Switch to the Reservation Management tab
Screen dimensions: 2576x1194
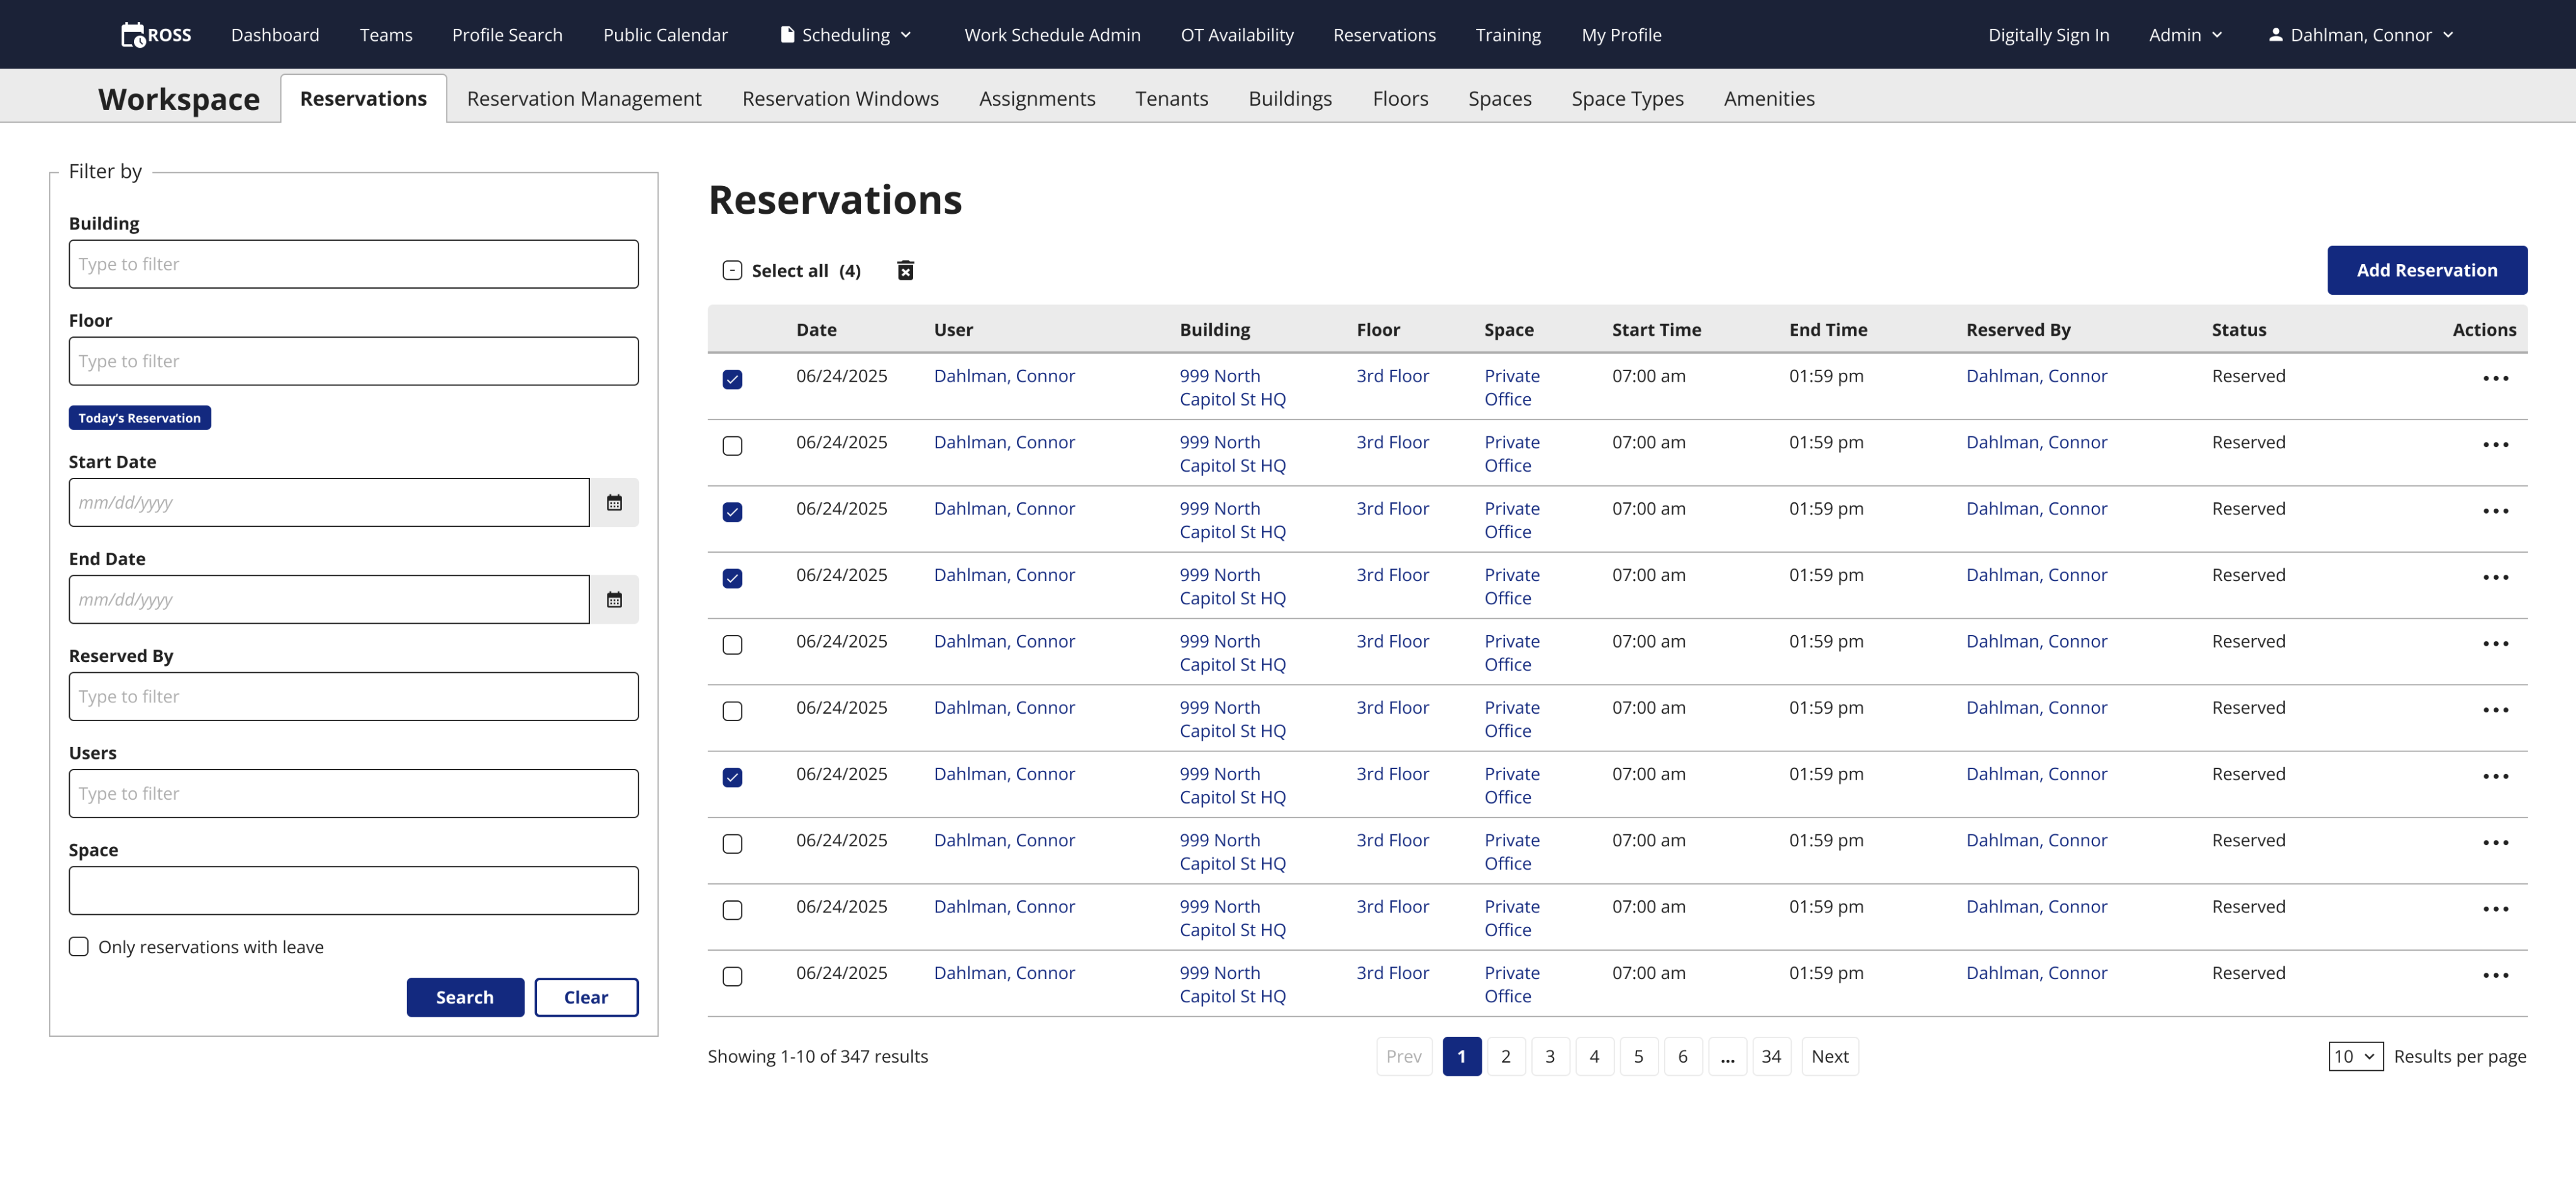[x=584, y=98]
